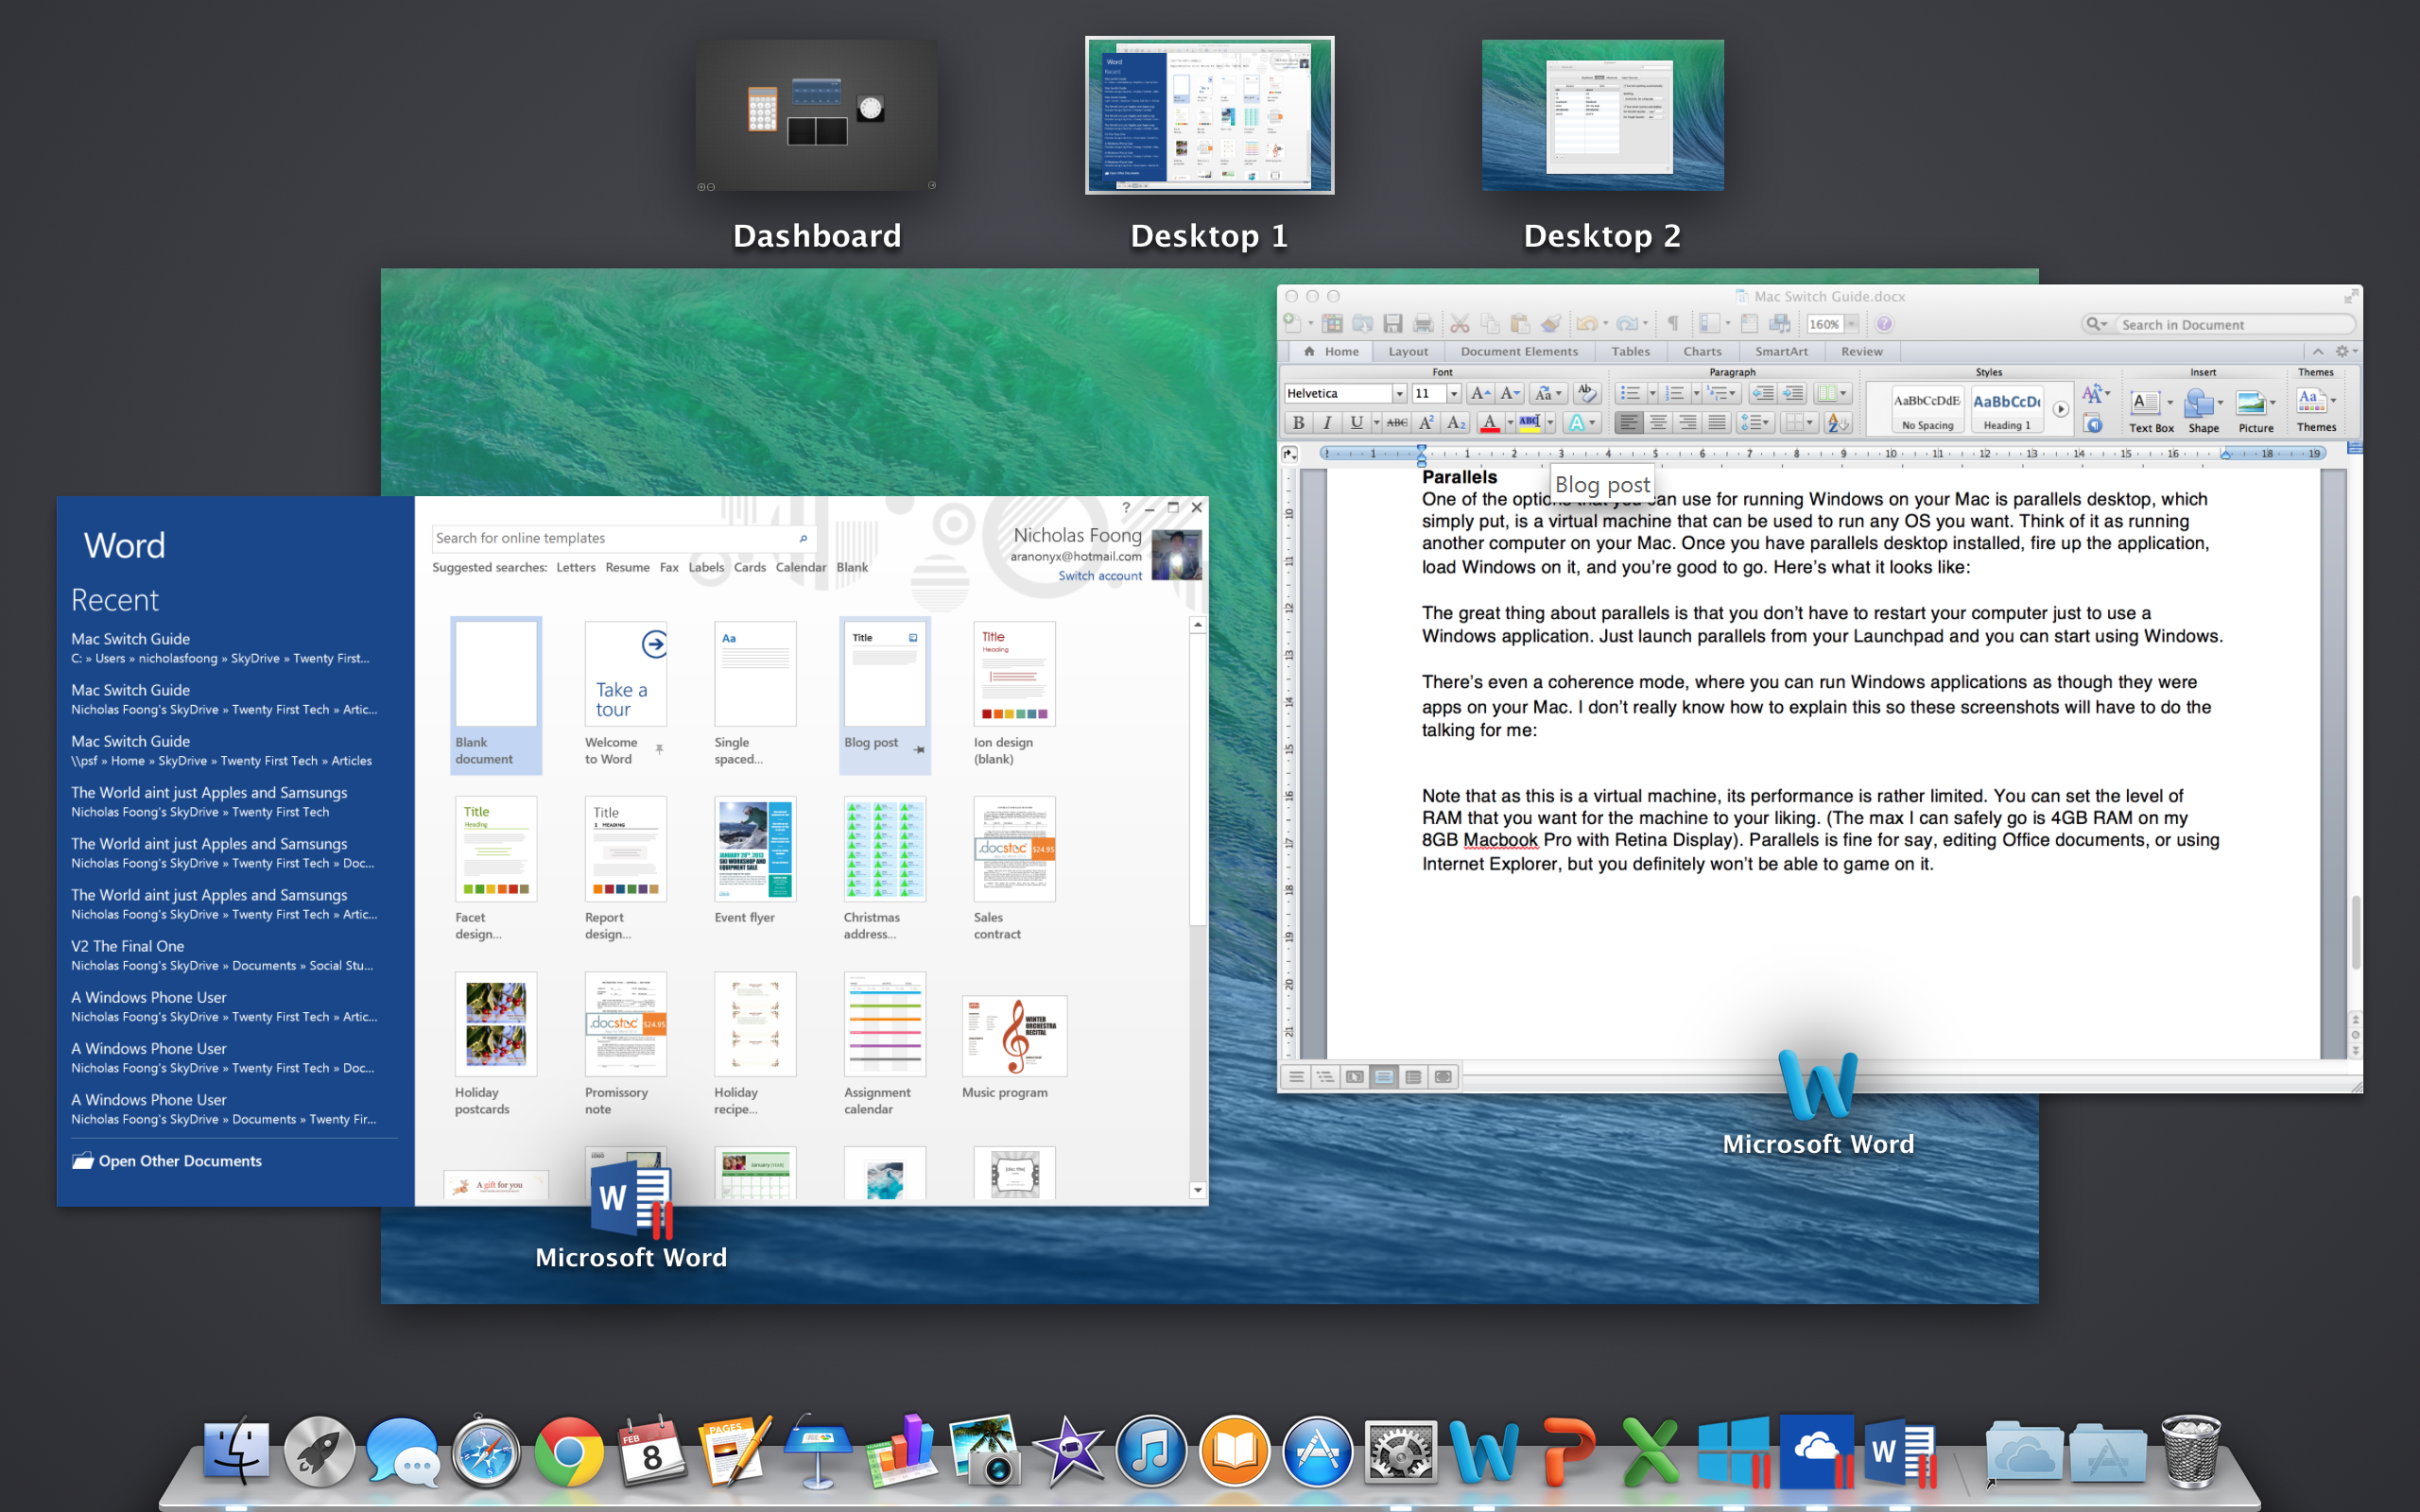Click the Sort A-Z icon
This screenshot has width=2420, height=1512.
pos(1837,423)
